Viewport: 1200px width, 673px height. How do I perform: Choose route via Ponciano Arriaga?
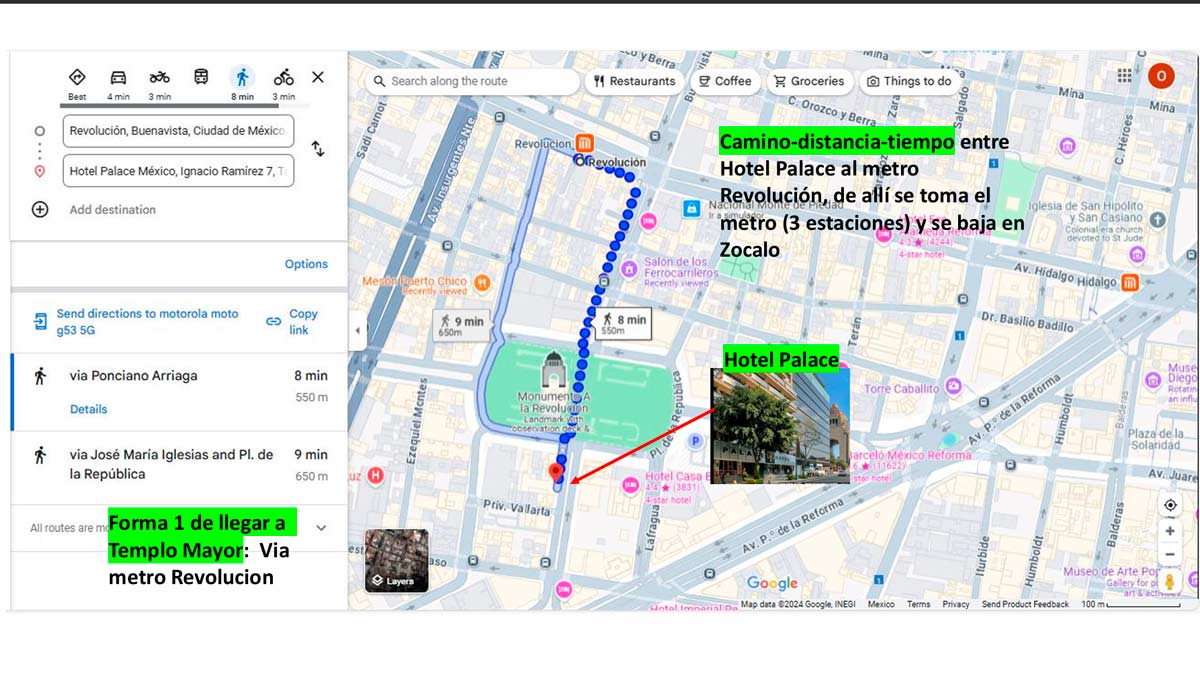coord(178,391)
